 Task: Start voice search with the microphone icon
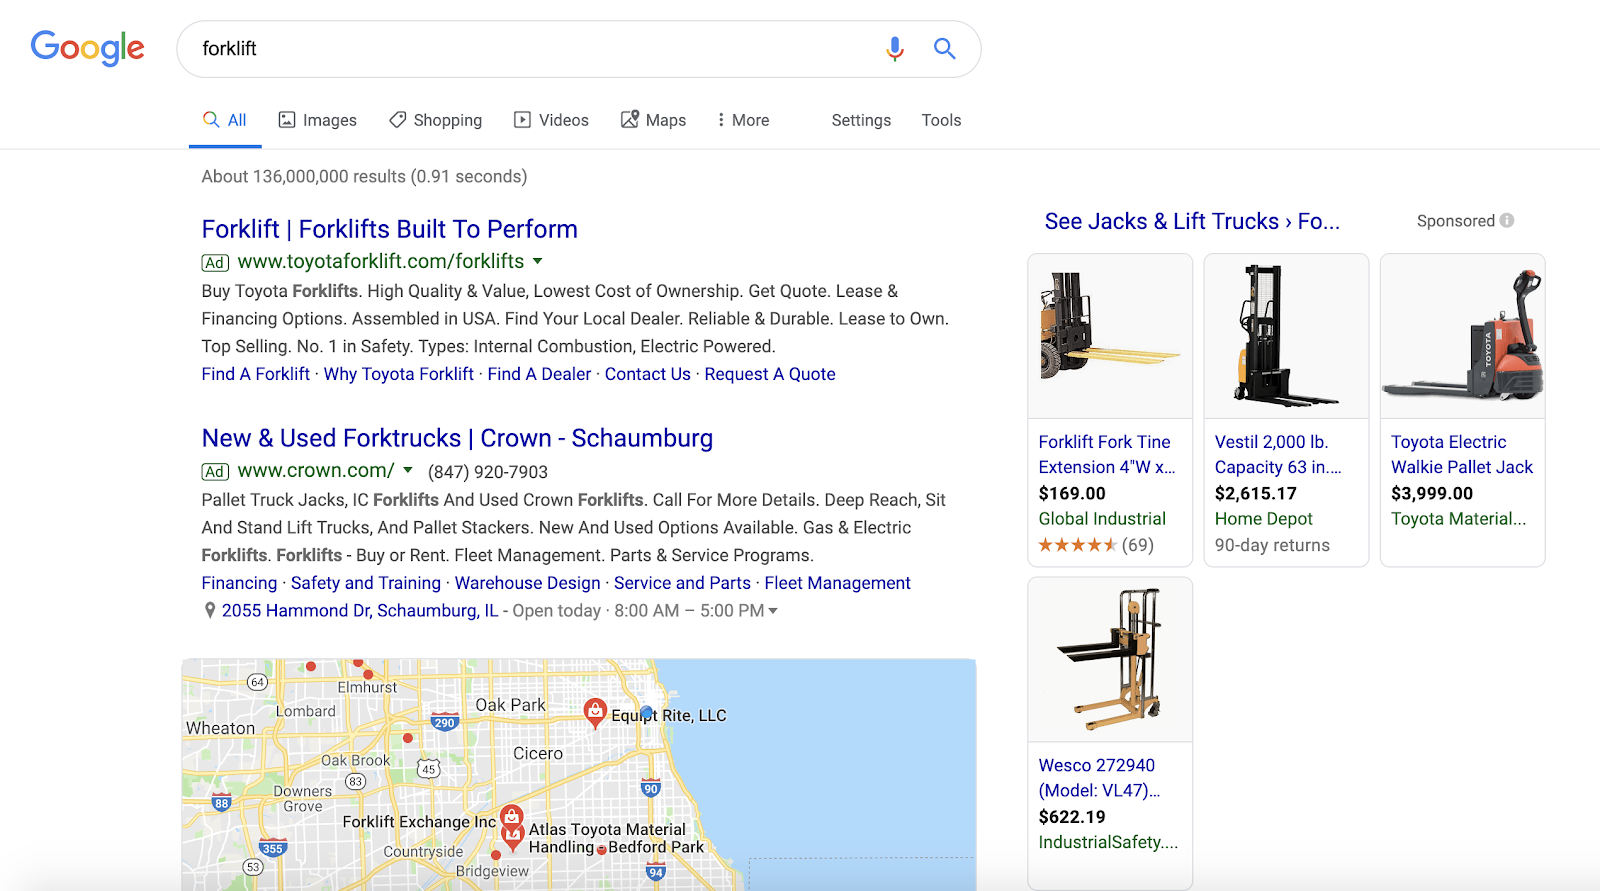point(895,48)
